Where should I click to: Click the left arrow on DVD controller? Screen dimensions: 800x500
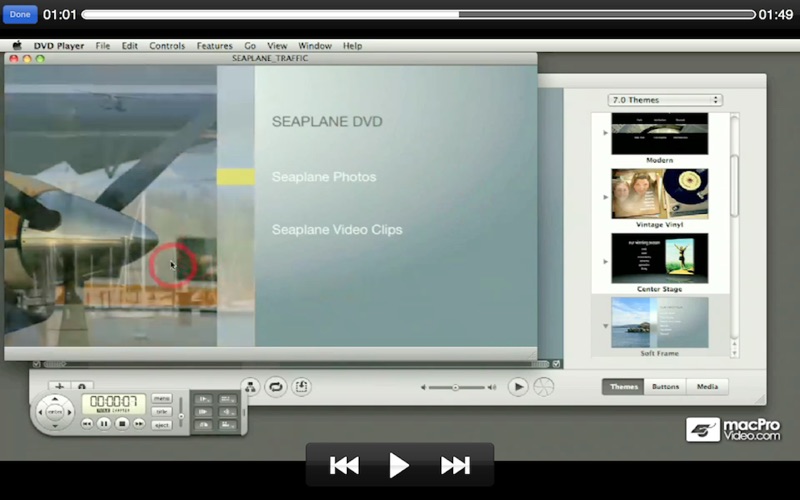tap(40, 412)
